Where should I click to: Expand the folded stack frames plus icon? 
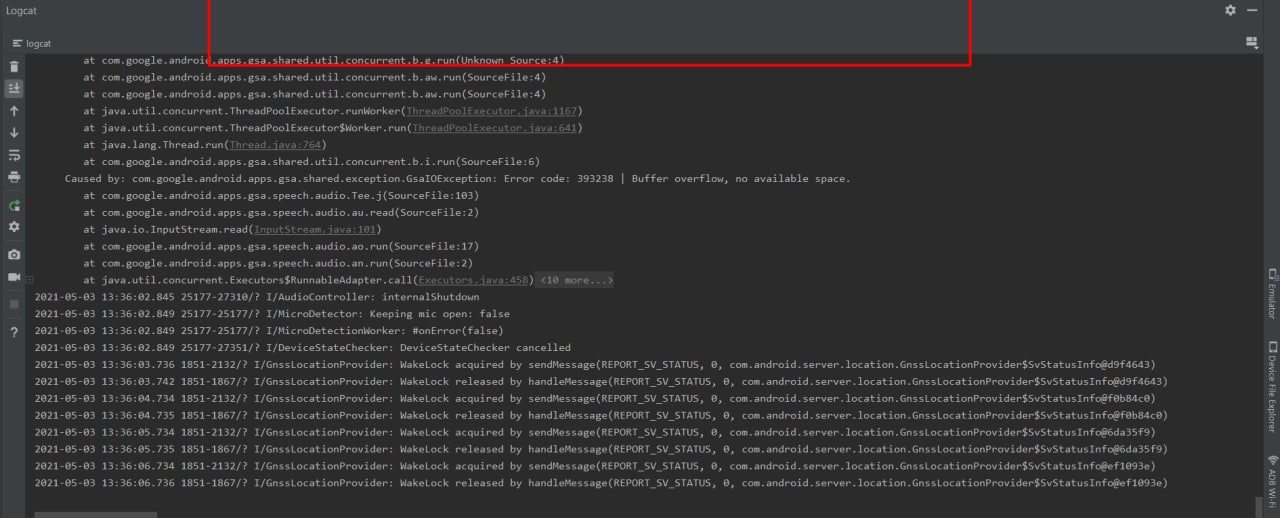click(x=29, y=281)
